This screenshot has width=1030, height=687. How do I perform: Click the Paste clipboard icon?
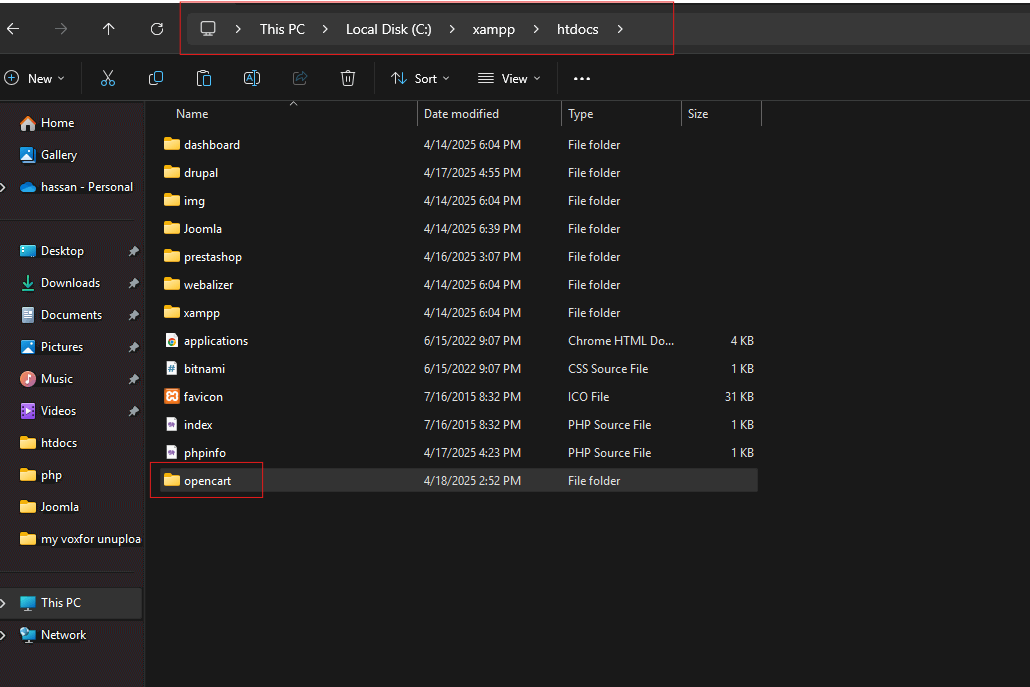click(204, 78)
